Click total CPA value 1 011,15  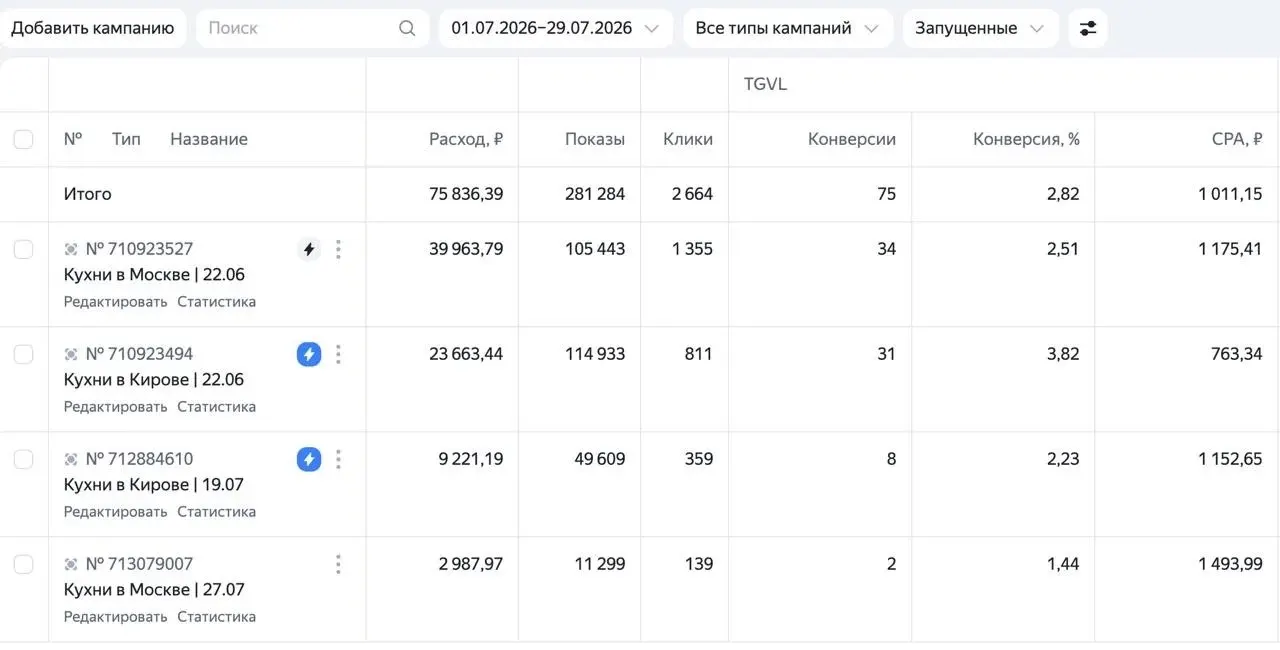(x=1230, y=194)
